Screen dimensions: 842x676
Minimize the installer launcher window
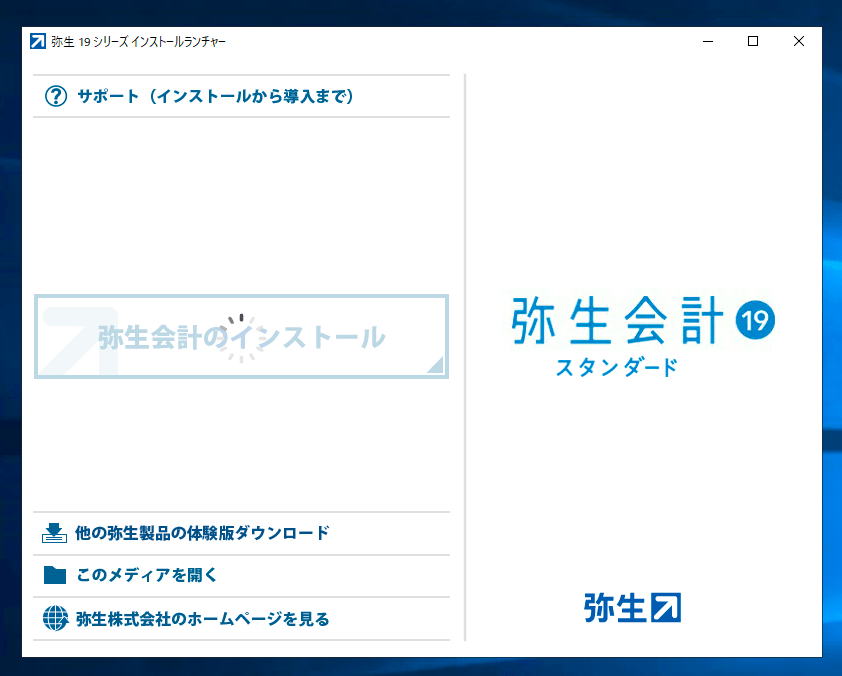tap(707, 41)
